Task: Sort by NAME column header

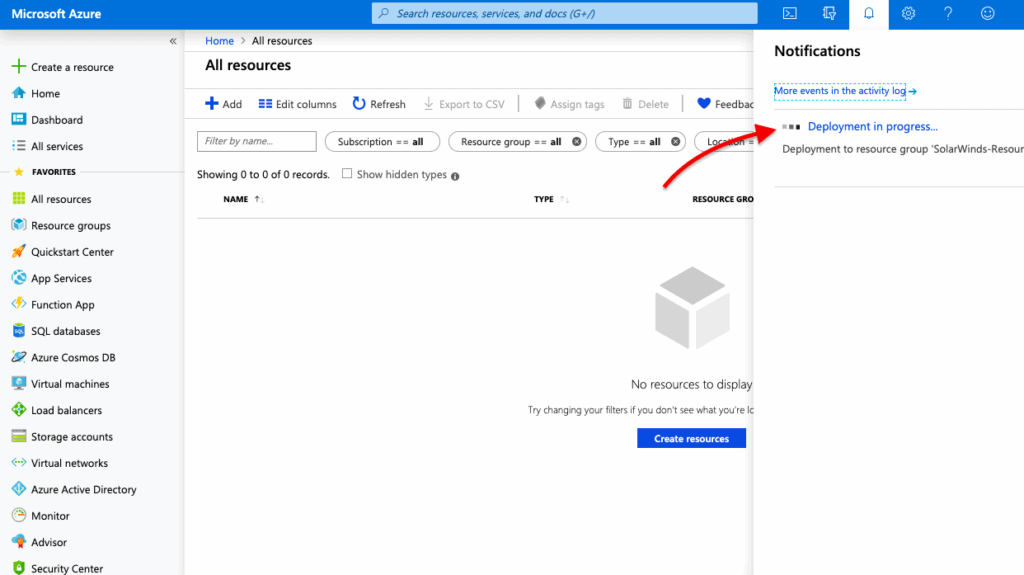Action: pos(236,199)
